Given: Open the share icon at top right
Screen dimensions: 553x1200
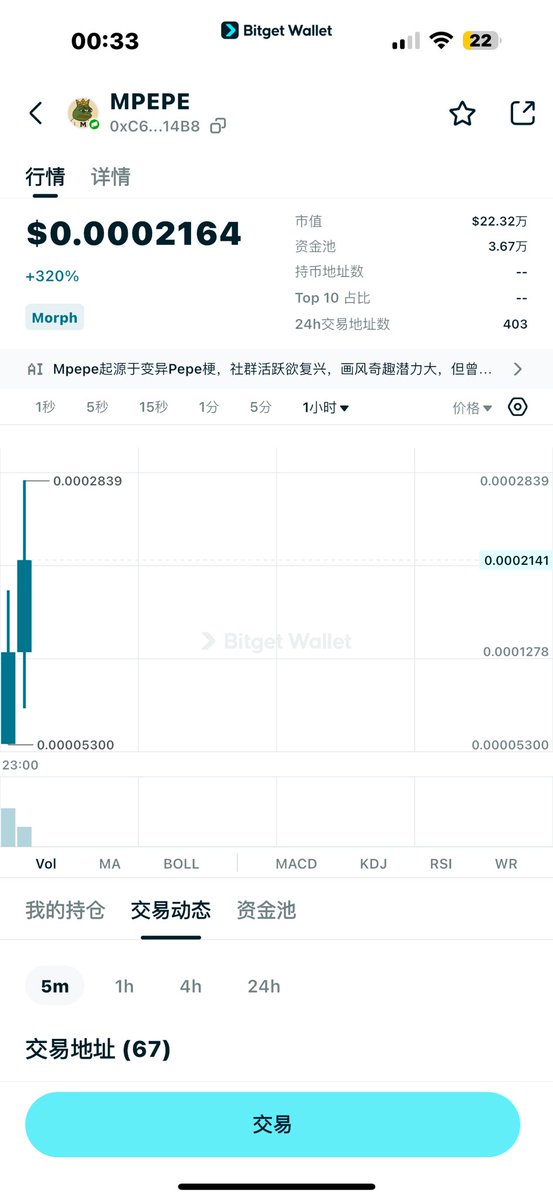Looking at the screenshot, I should click(x=522, y=113).
